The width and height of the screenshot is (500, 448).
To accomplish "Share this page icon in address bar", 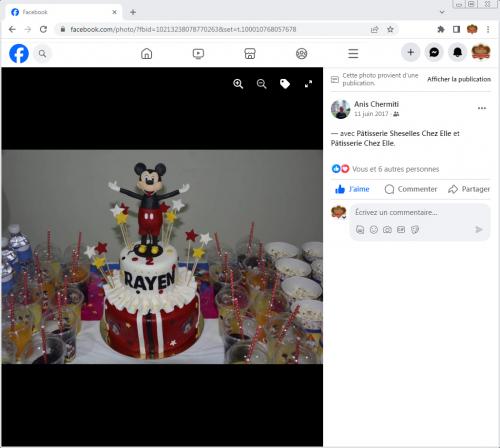I will [375, 29].
